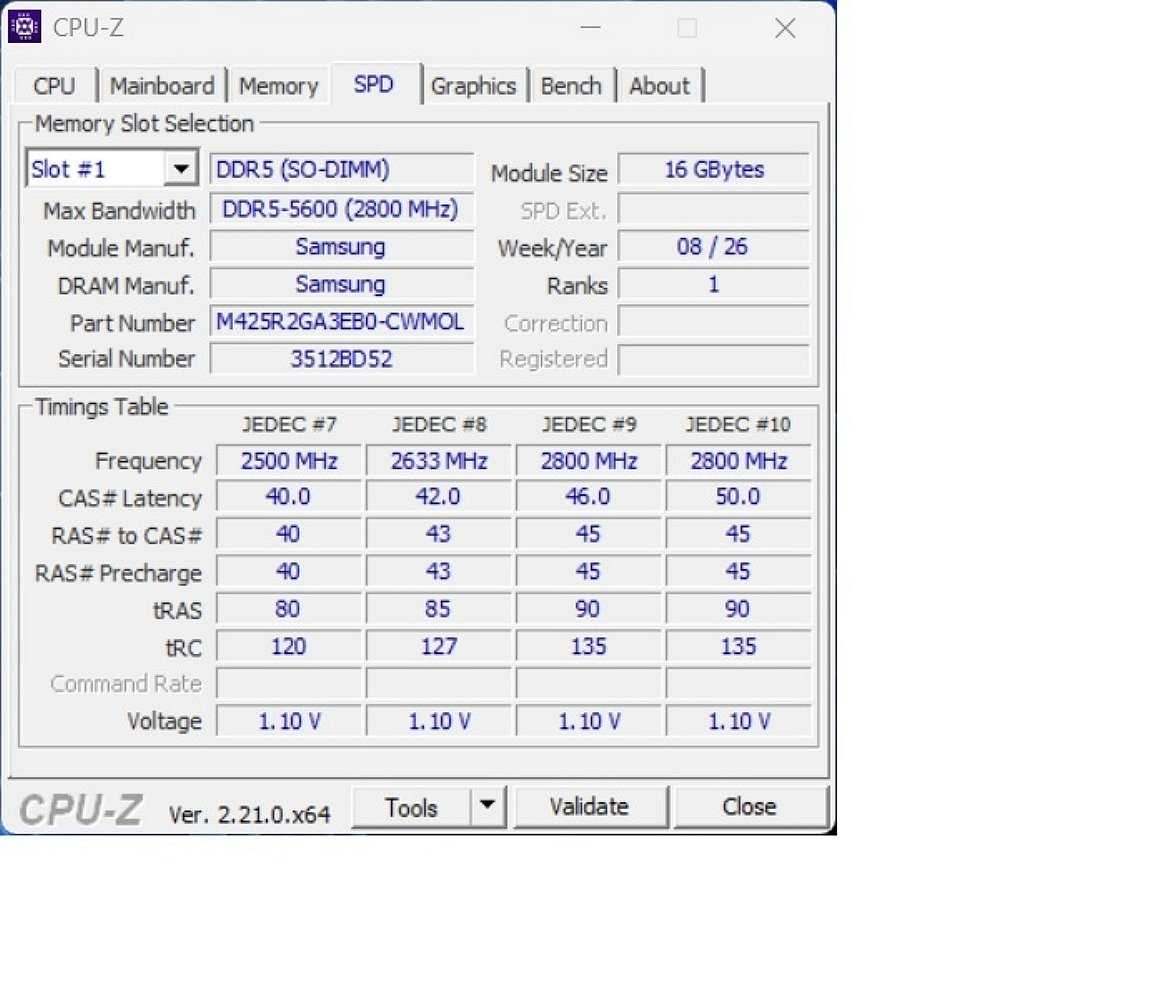Click the JEDEC #7 column header
Viewport: 1157px width, 999px height.
click(x=289, y=424)
